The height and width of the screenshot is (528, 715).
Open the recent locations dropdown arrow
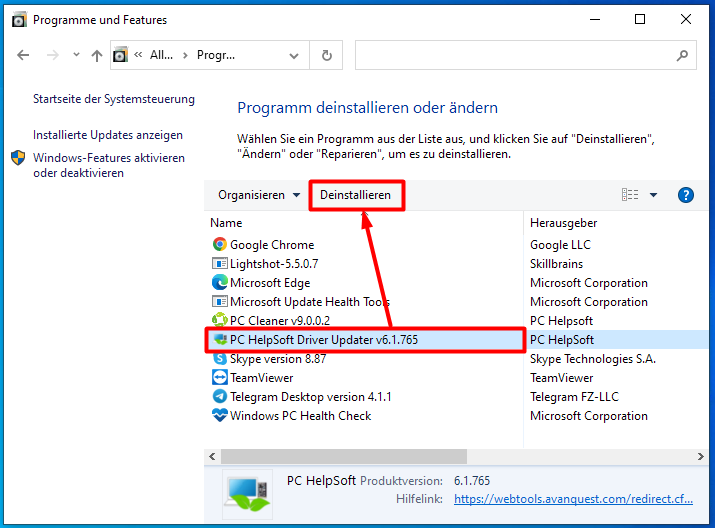point(76,55)
